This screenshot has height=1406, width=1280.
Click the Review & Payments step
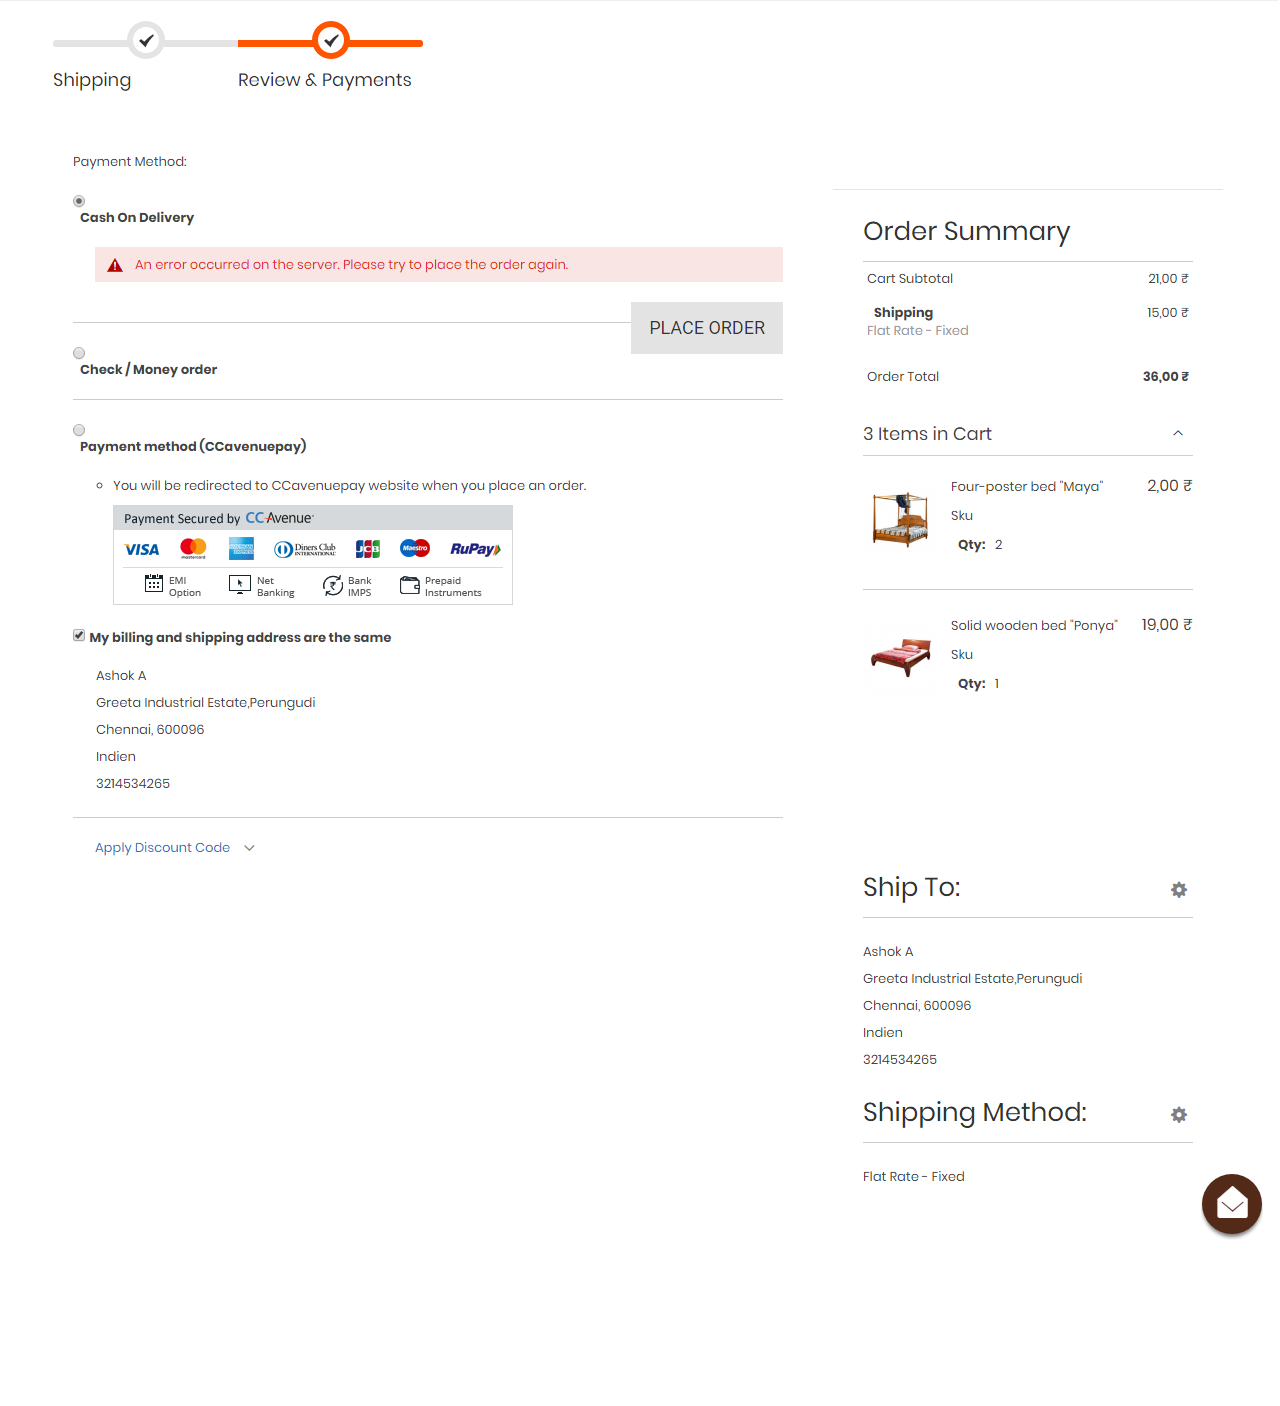pos(324,79)
